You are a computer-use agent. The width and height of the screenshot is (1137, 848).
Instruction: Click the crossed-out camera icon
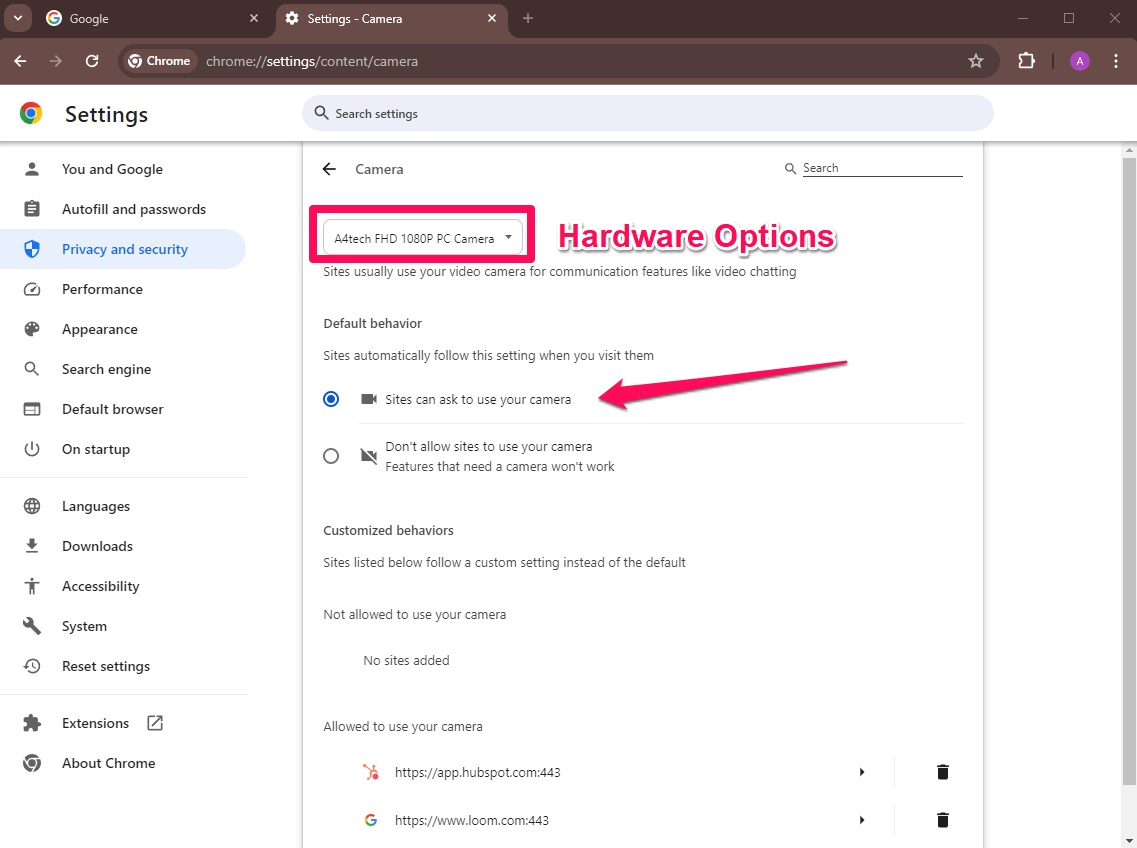(367, 455)
